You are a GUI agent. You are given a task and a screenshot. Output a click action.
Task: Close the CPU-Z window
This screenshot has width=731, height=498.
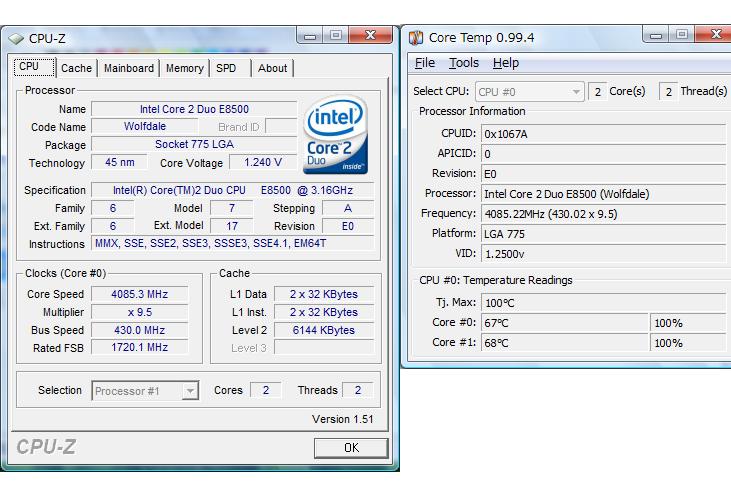(370, 35)
